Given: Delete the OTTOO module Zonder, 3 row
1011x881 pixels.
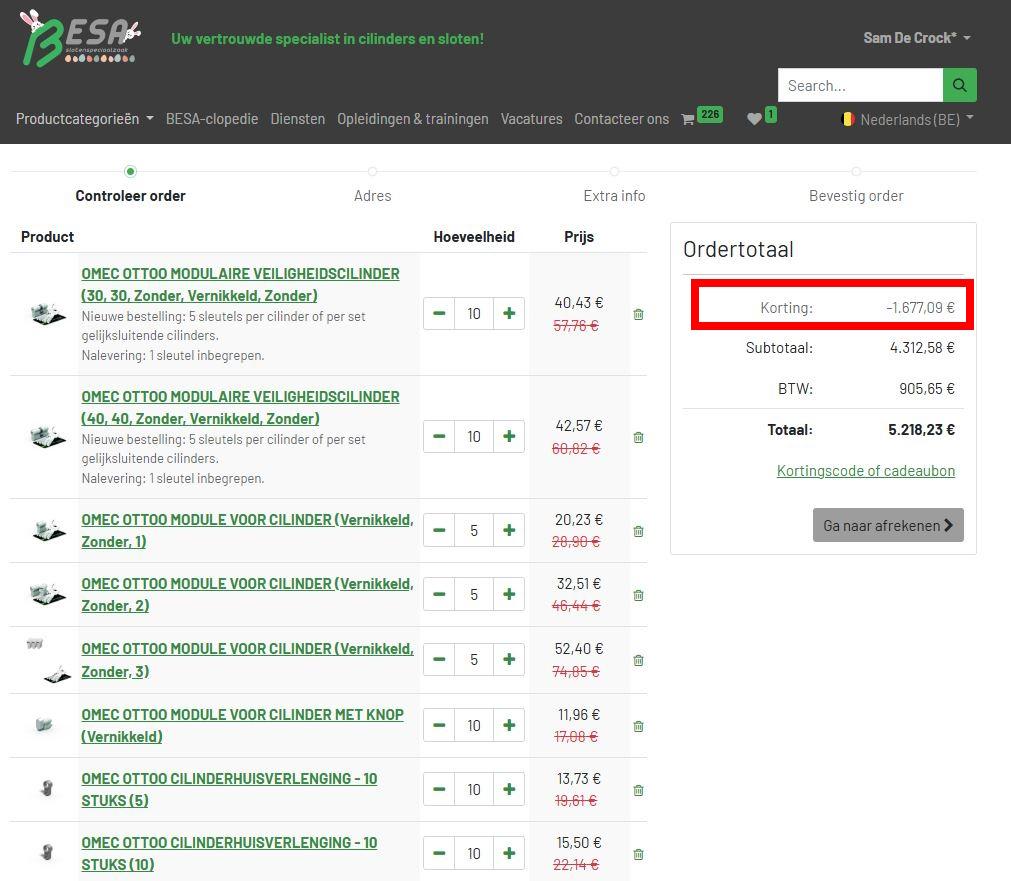Looking at the screenshot, I should pyautogui.click(x=638, y=660).
